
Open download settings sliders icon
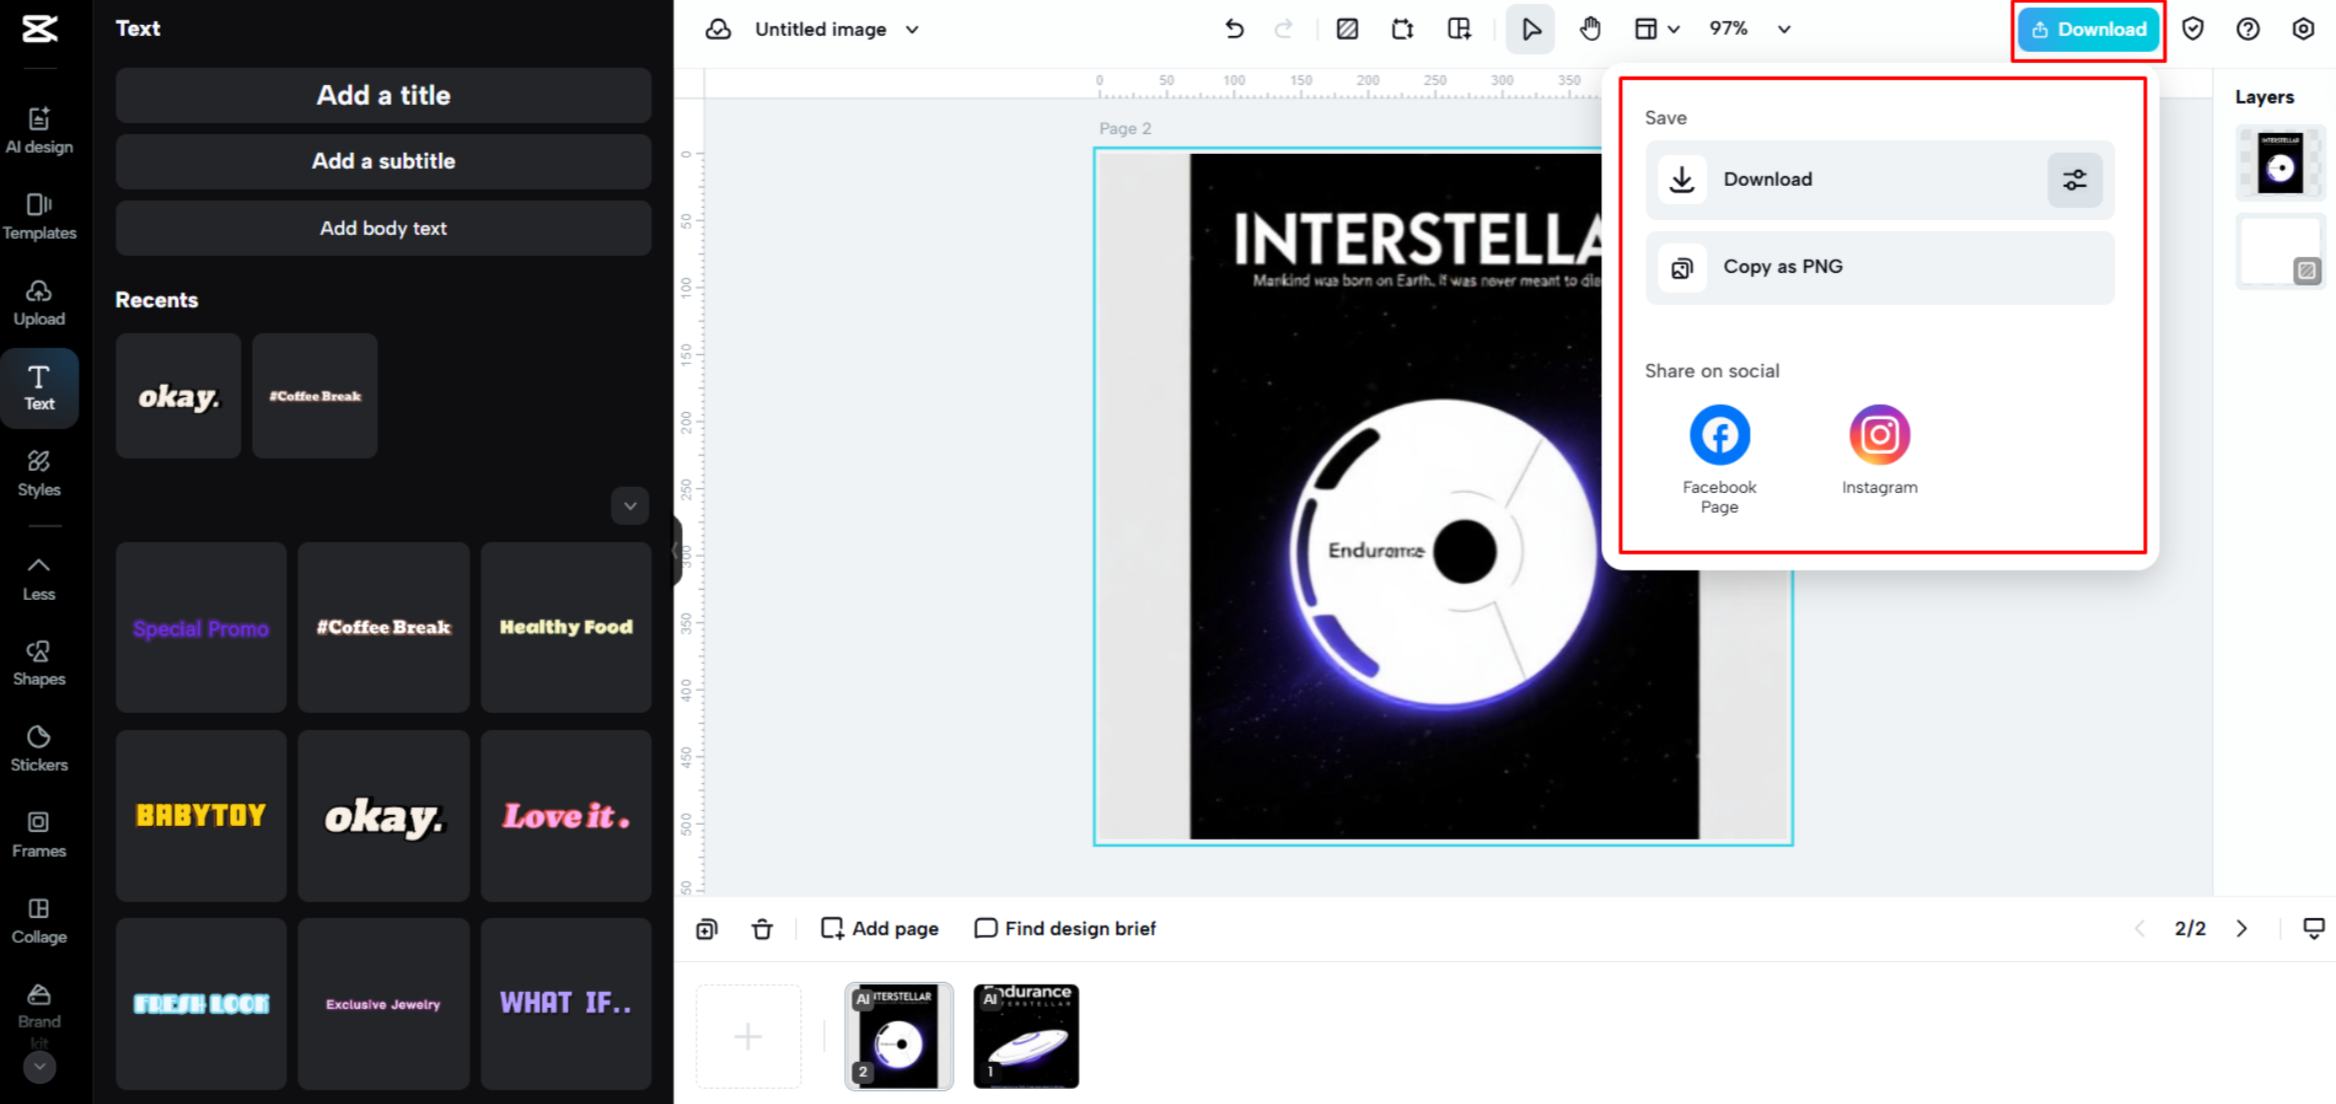[2074, 180]
